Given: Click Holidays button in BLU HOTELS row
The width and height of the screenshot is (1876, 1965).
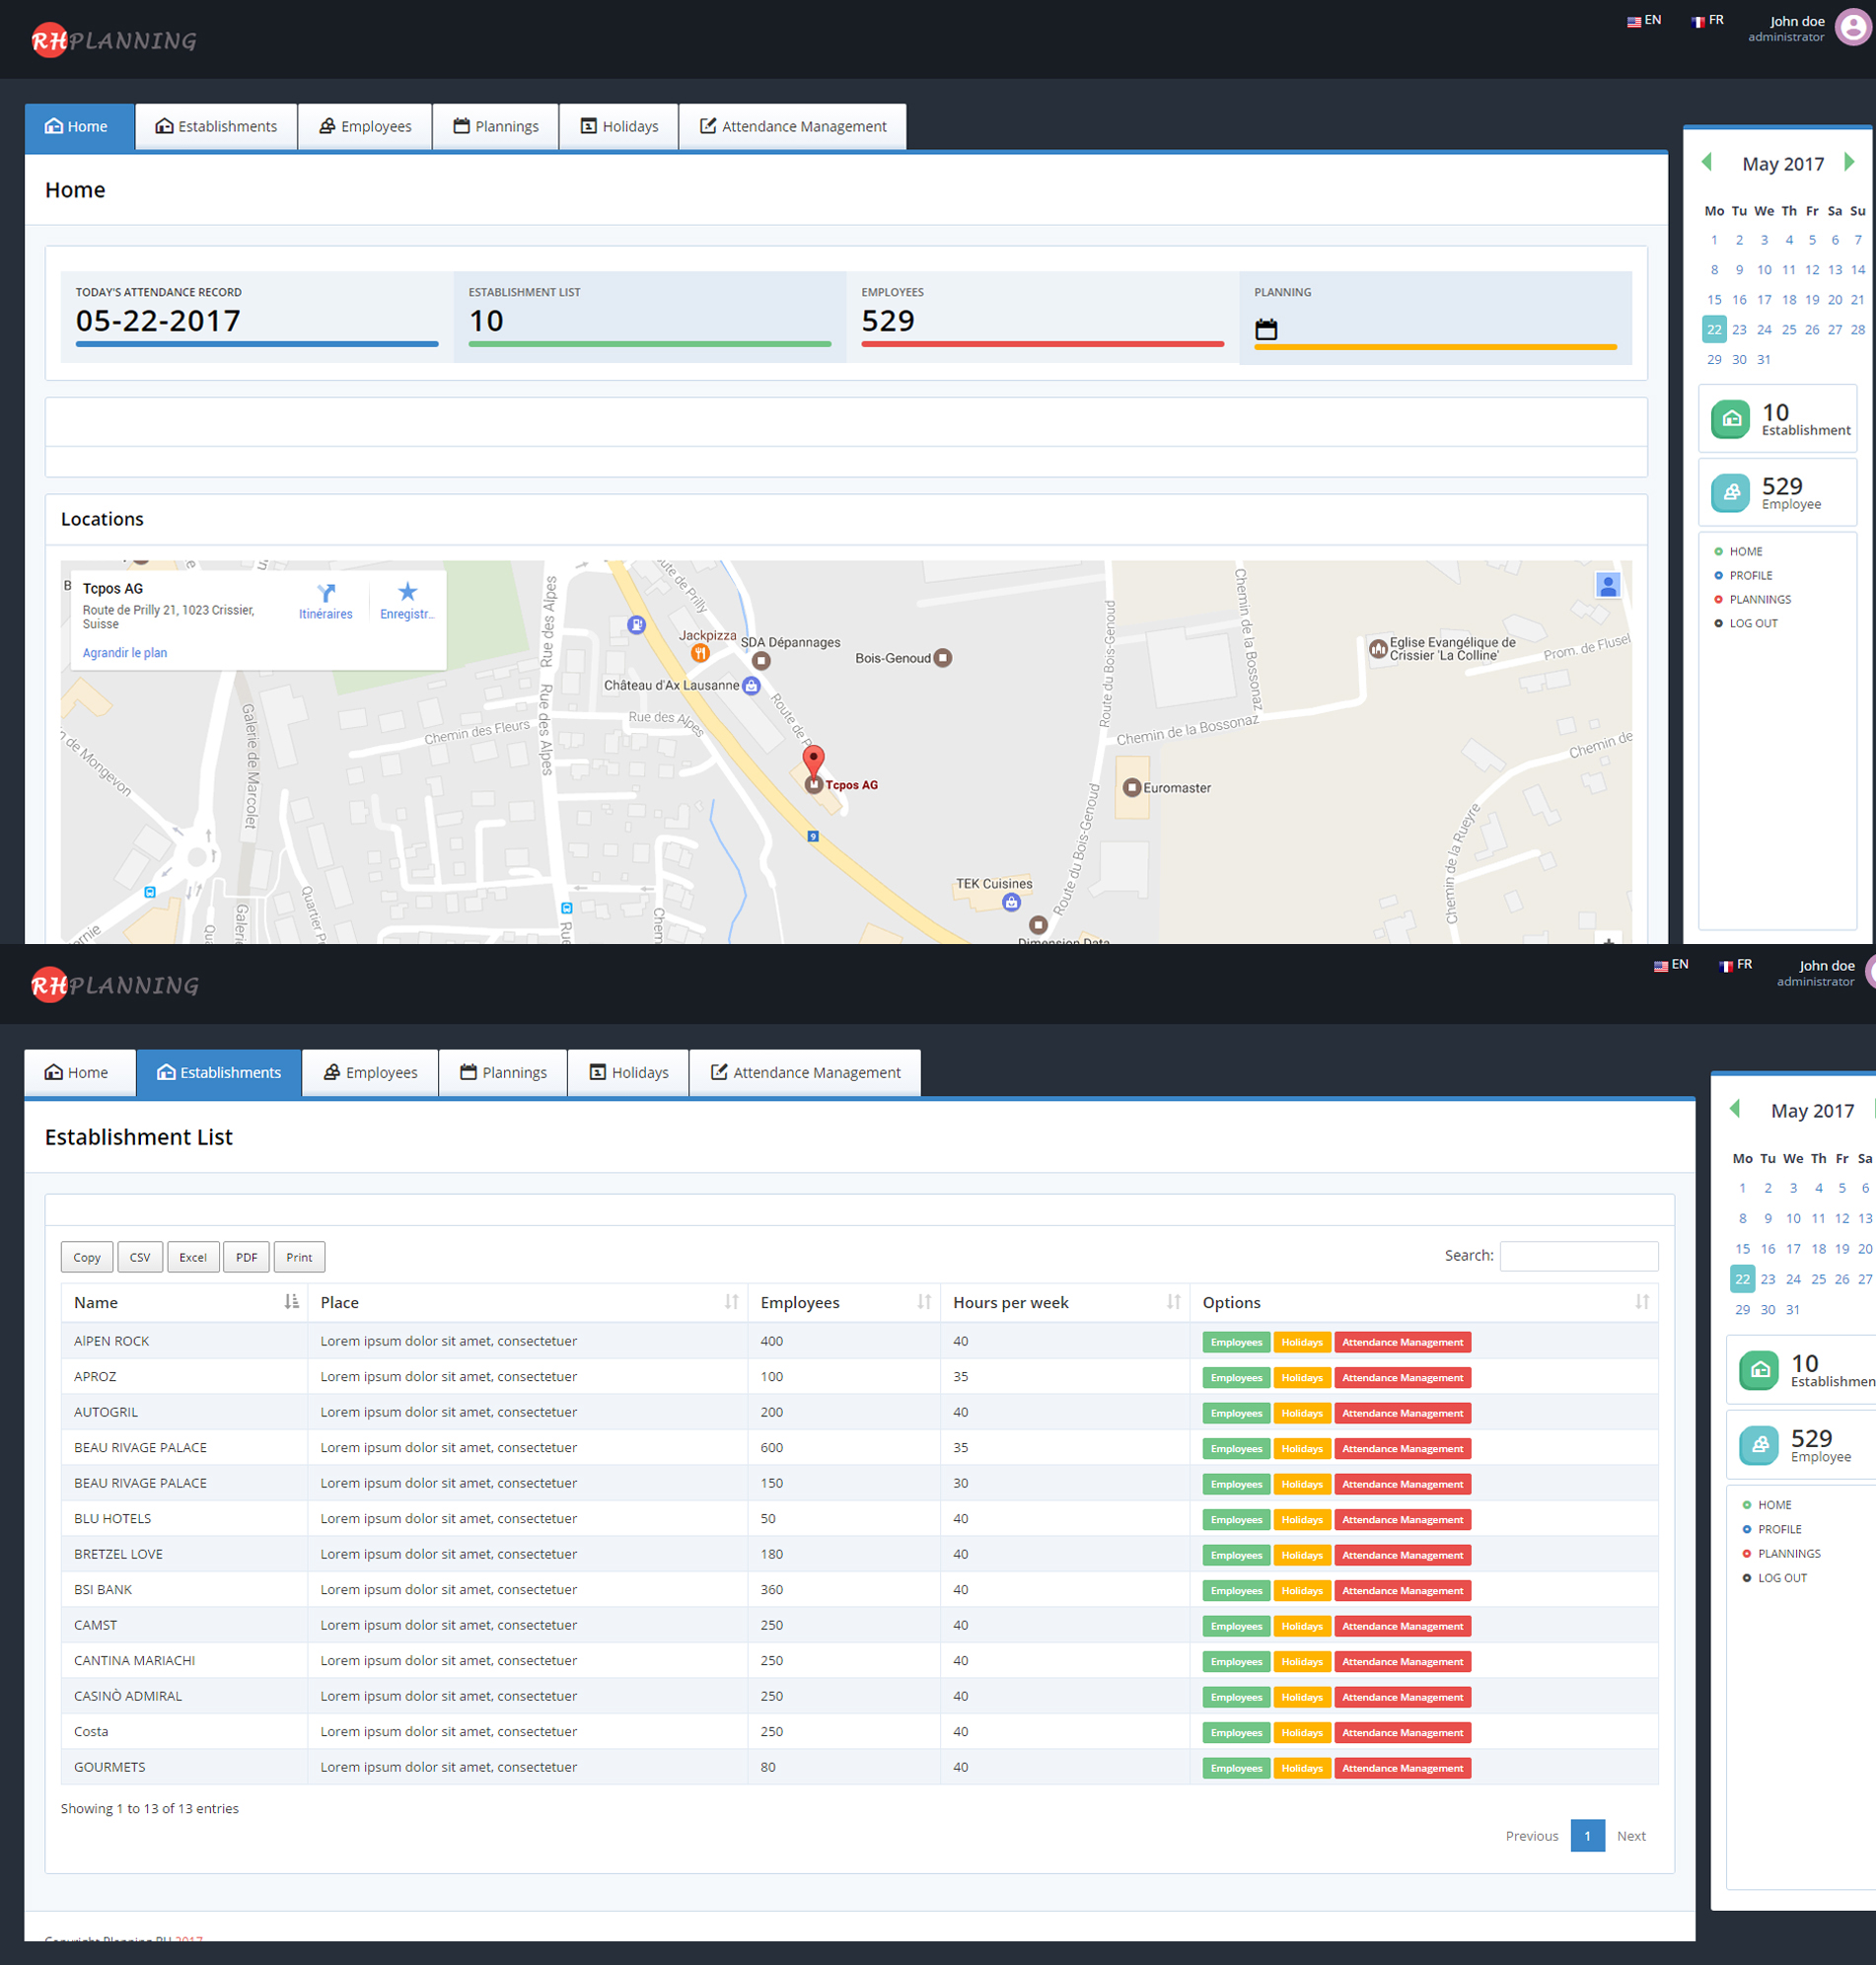Looking at the screenshot, I should pyautogui.click(x=1301, y=1520).
